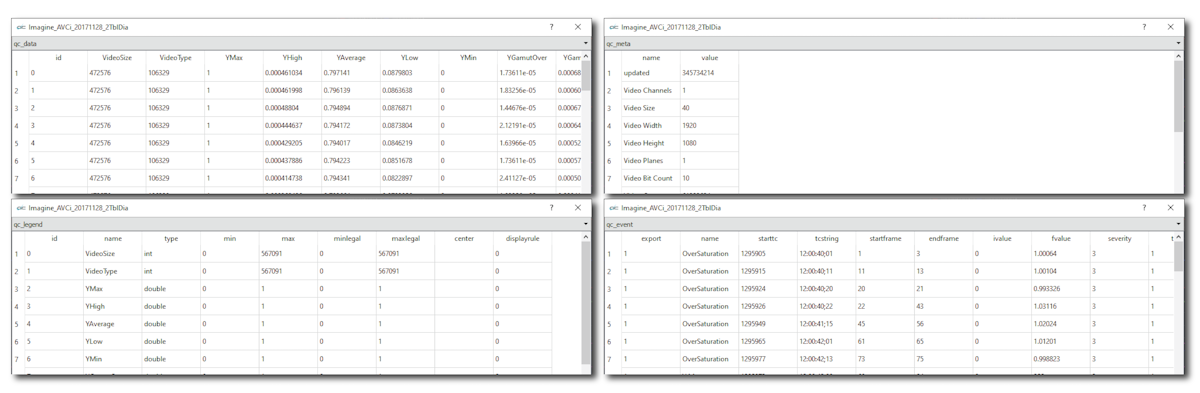Click the app icon in qc_data title bar
Image resolution: width=1200 pixels, height=393 pixels.
(20, 27)
